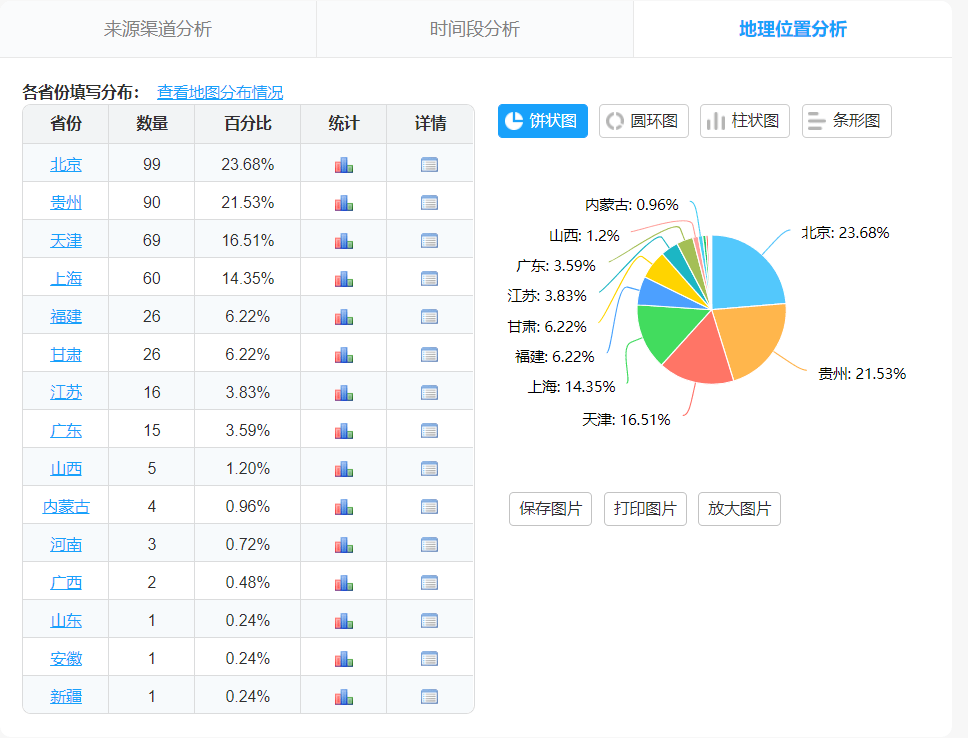This screenshot has width=968, height=738.
Task: Open the details icon for 上海
Action: [x=430, y=278]
